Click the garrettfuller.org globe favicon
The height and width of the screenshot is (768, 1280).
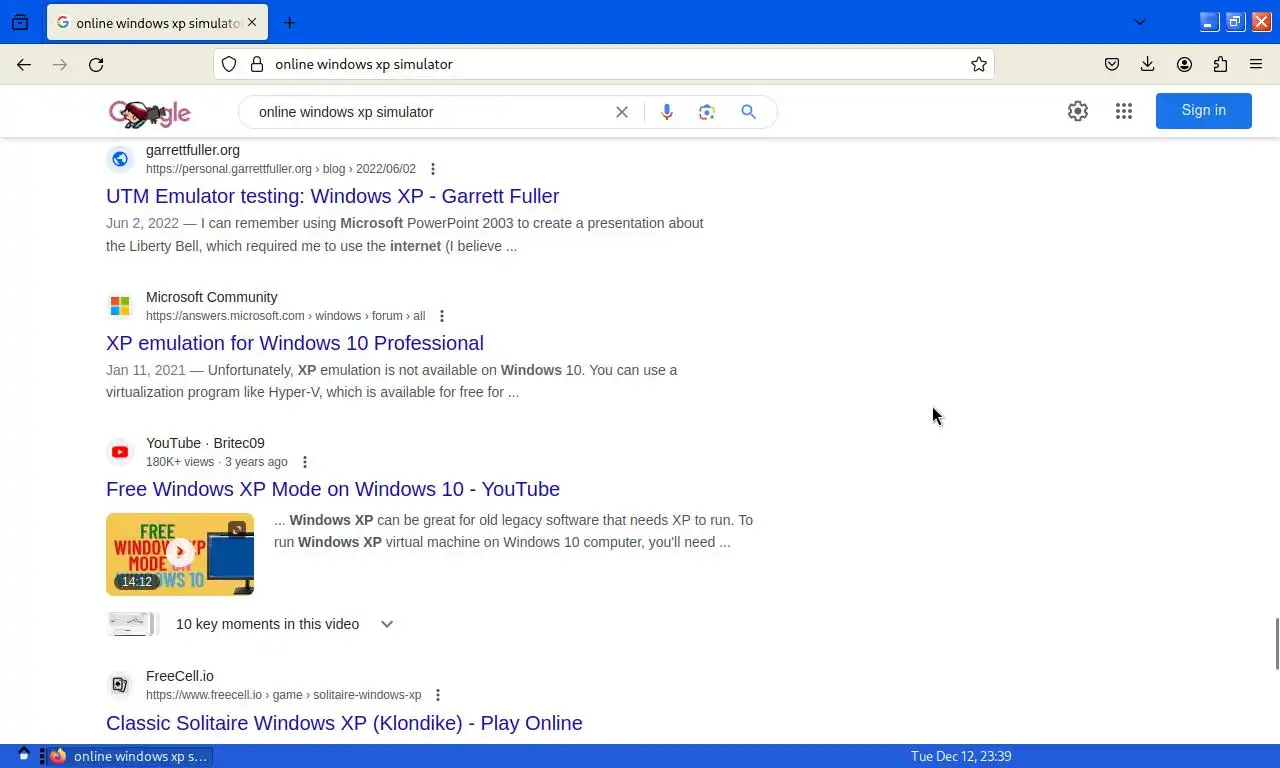click(120, 159)
